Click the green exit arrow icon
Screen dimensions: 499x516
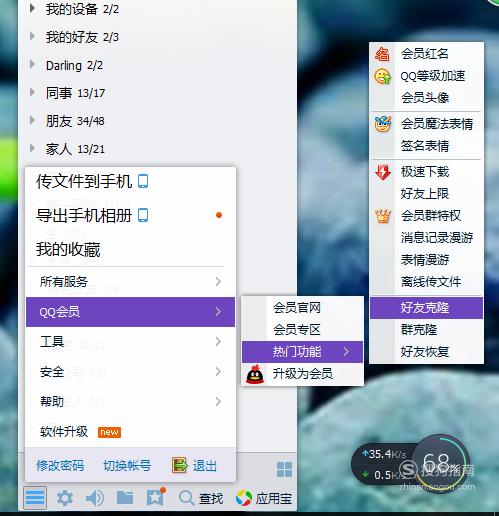click(180, 465)
